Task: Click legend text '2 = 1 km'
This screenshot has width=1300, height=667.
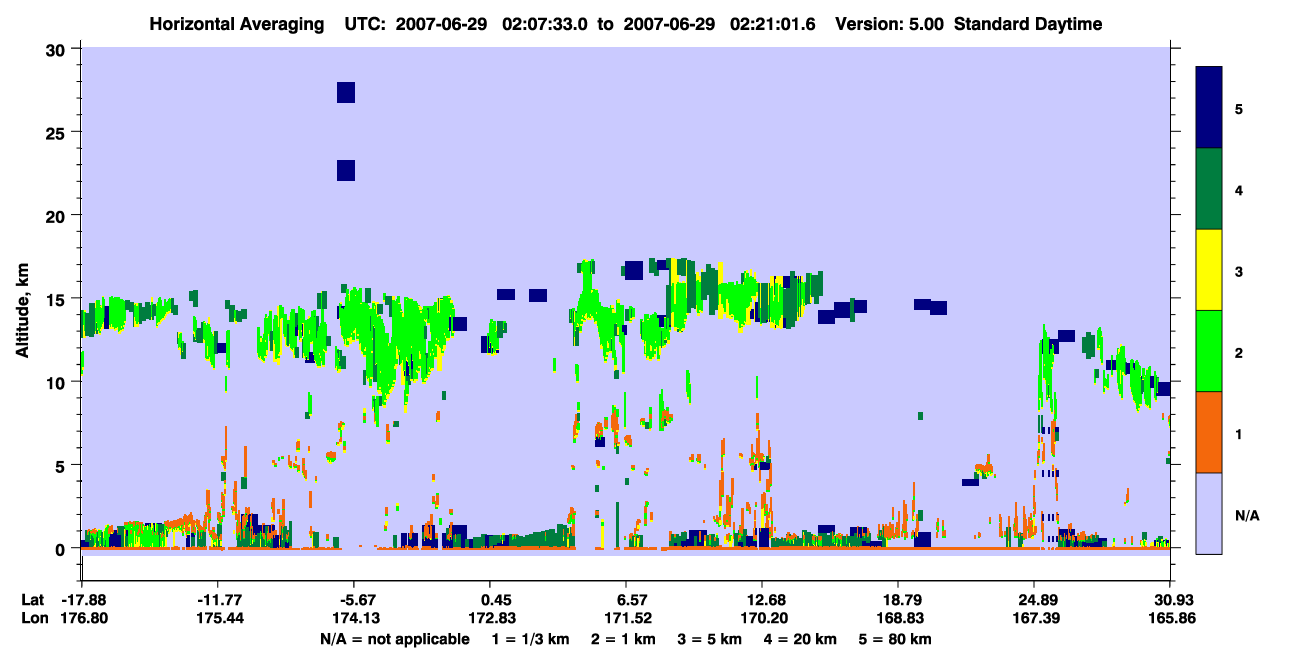Action: (625, 639)
